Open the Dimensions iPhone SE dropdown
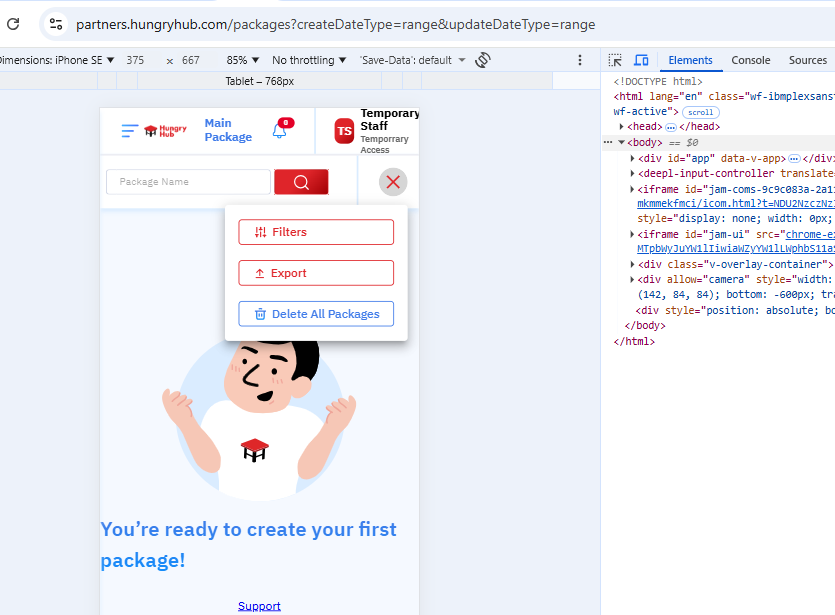The height and width of the screenshot is (615, 835). 58,60
